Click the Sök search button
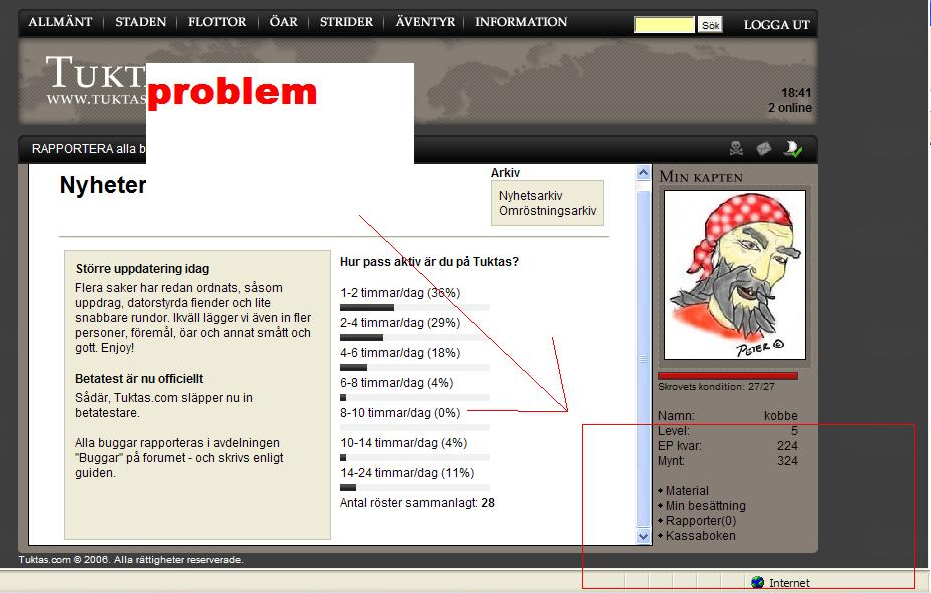This screenshot has width=931, height=593. point(710,25)
